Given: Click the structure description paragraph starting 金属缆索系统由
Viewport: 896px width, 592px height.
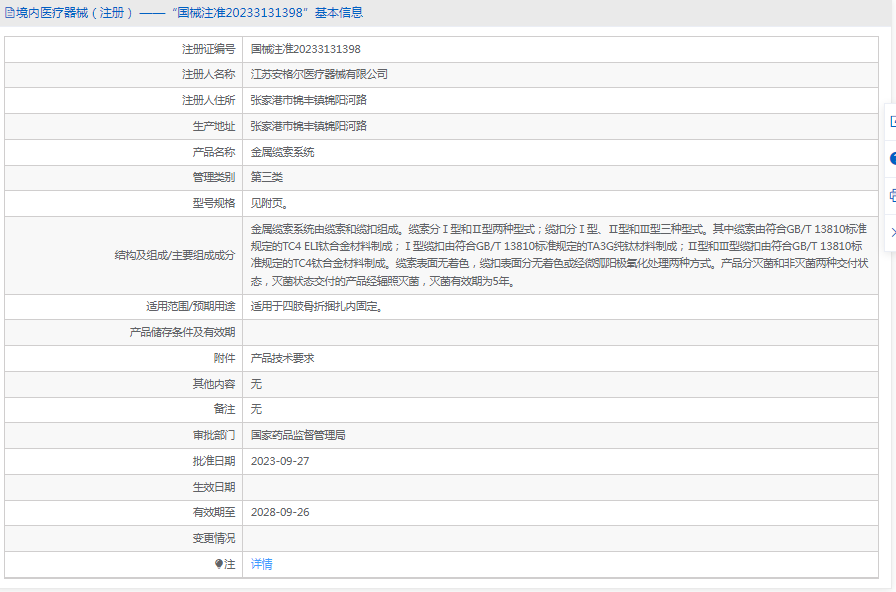Looking at the screenshot, I should (559, 255).
